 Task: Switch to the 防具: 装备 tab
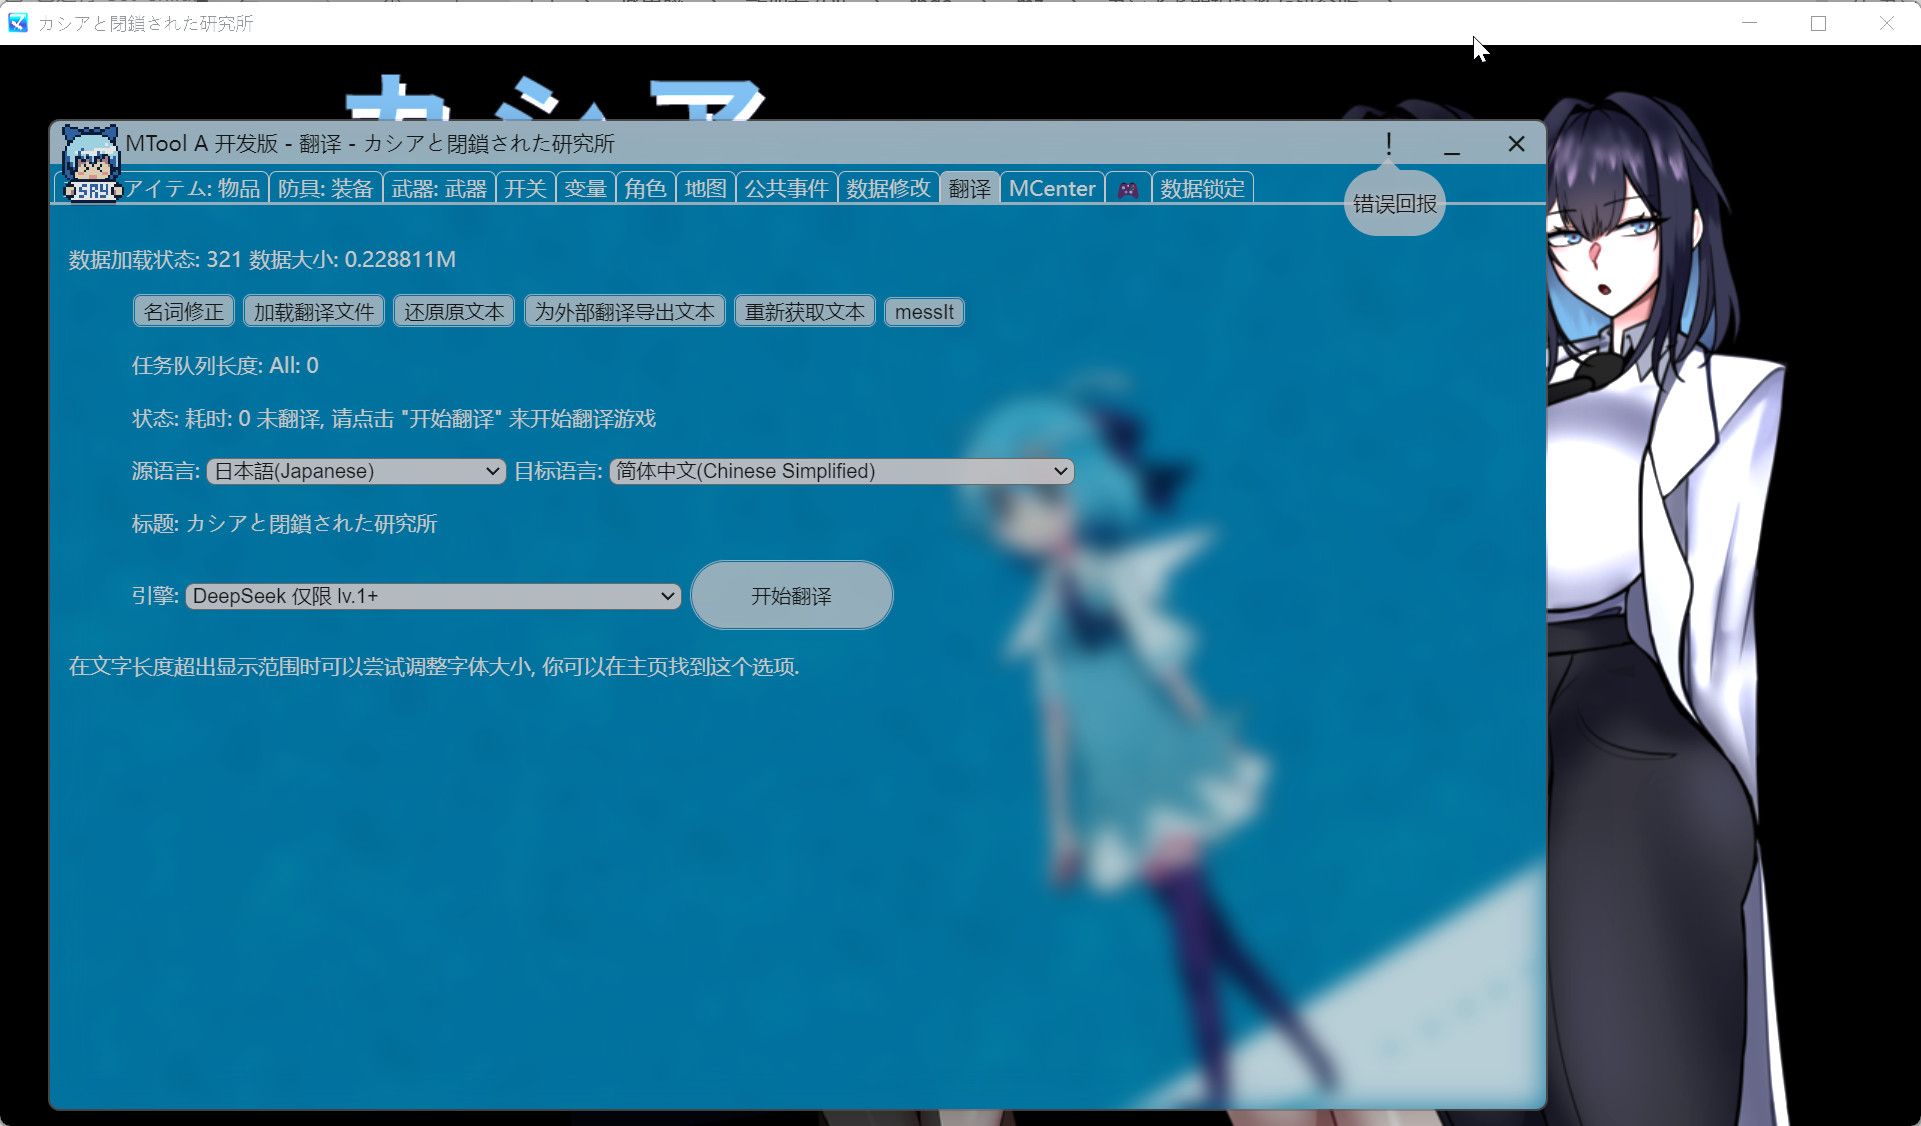(x=325, y=189)
